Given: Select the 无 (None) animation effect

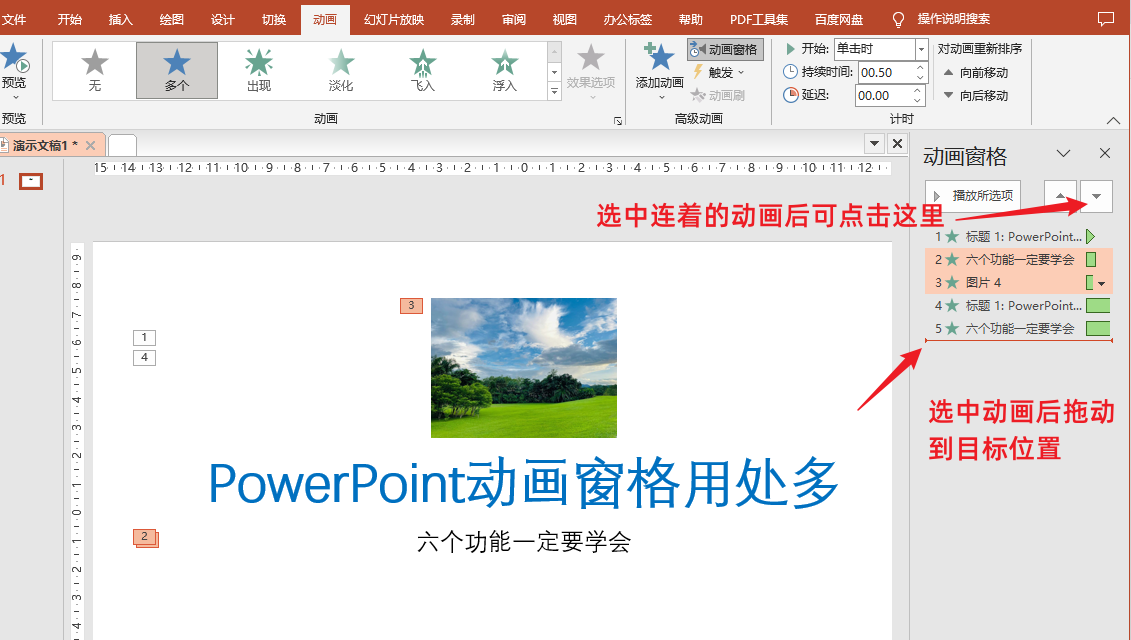Looking at the screenshot, I should [x=94, y=70].
